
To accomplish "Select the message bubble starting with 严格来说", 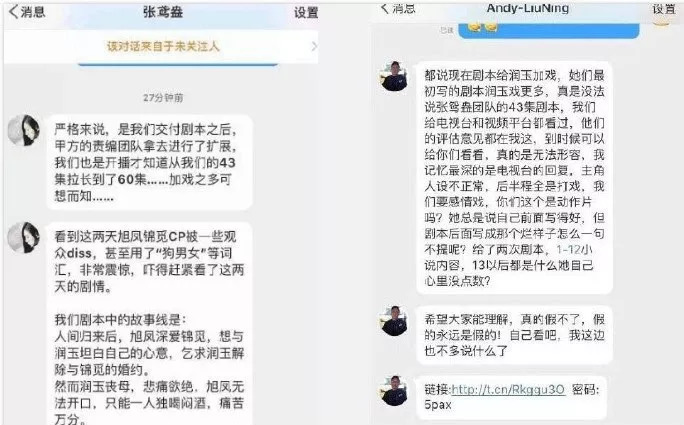I will tap(149, 162).
